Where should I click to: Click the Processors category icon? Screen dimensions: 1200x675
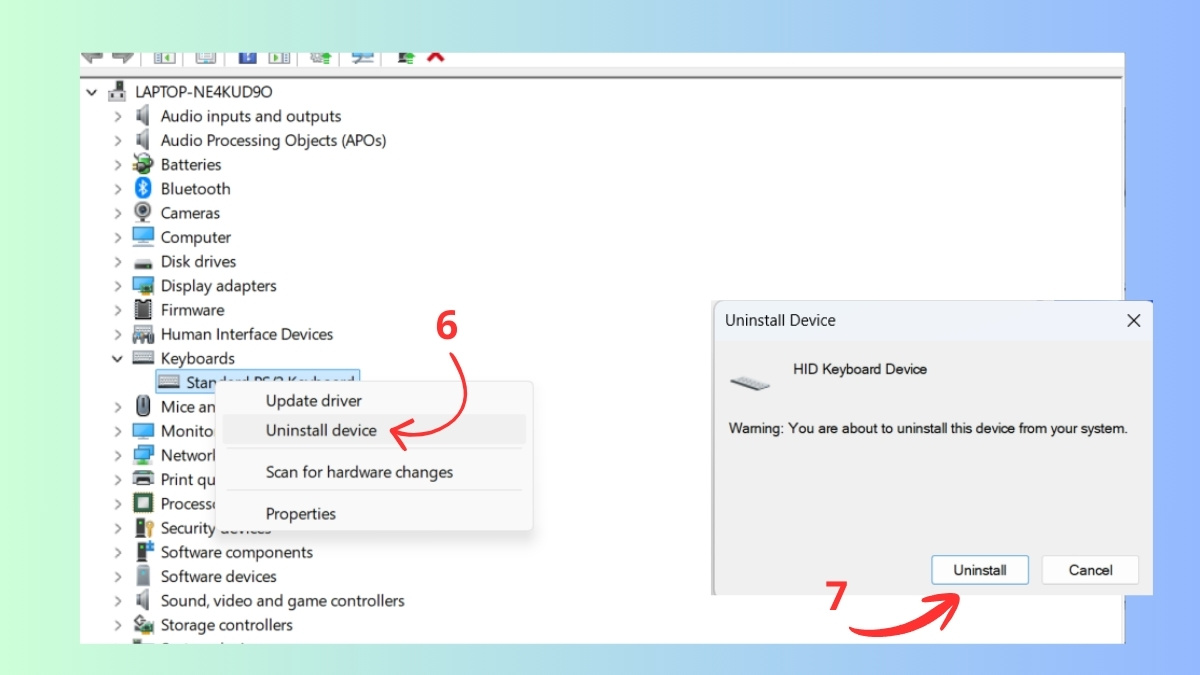pos(143,504)
